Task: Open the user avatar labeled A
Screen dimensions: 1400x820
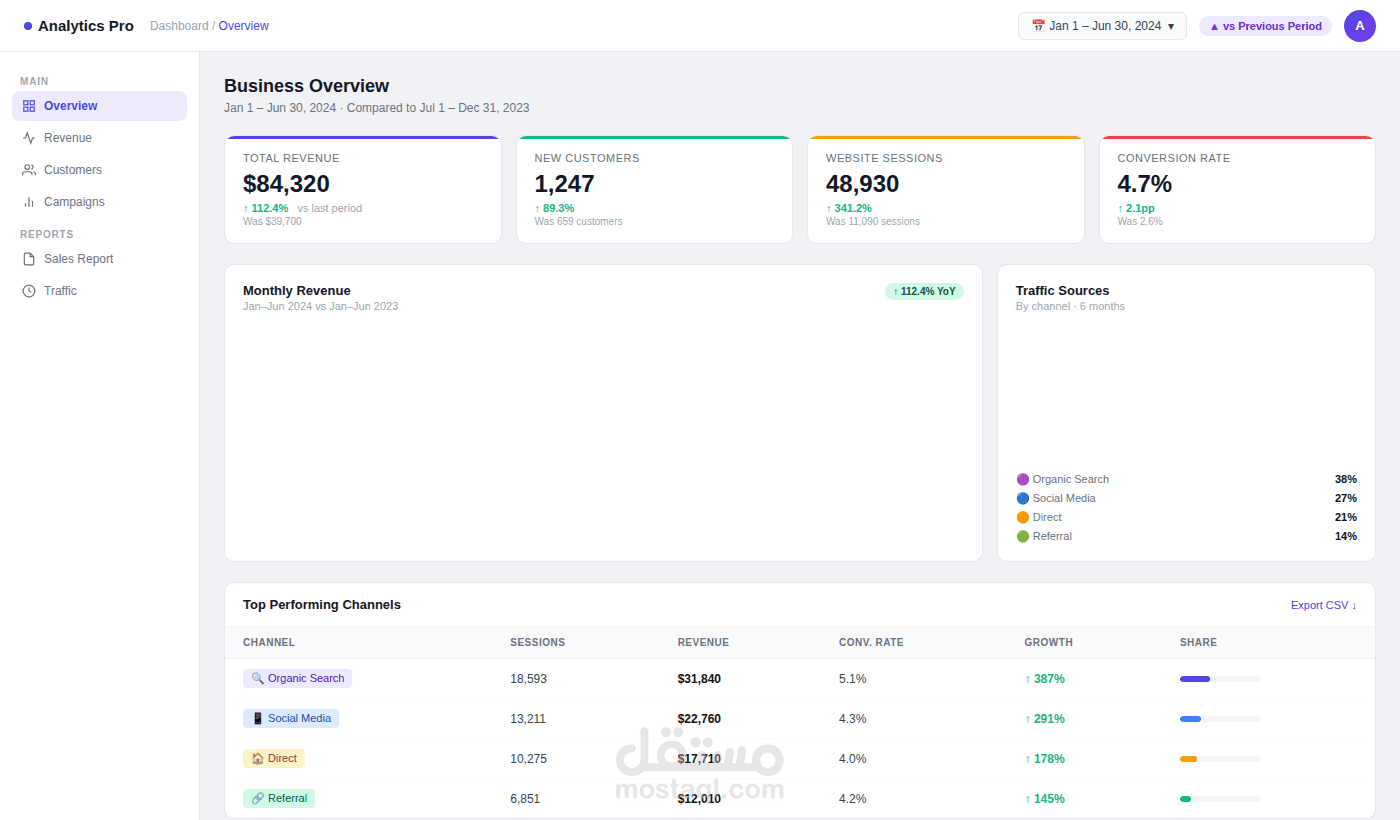Action: (1360, 26)
